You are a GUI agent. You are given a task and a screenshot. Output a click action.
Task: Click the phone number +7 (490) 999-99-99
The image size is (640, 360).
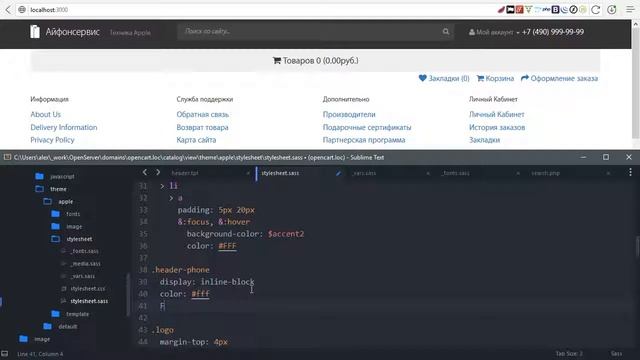(553, 32)
